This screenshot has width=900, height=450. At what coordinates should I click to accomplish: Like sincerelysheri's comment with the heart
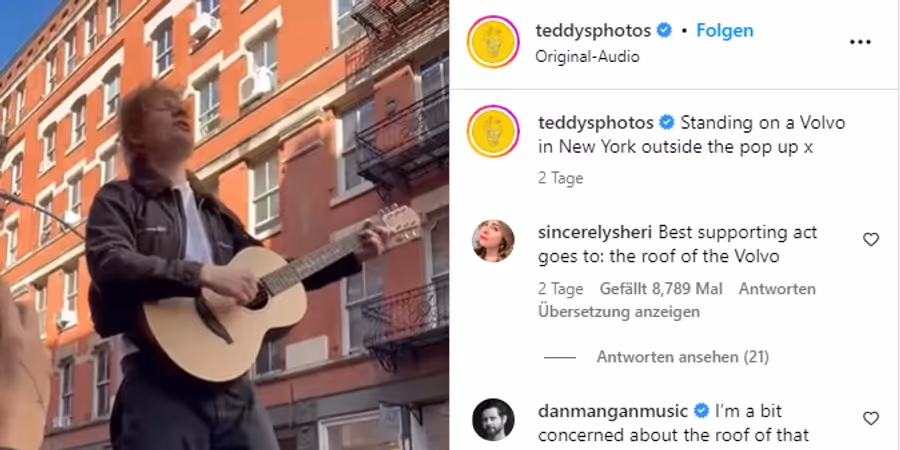871,239
